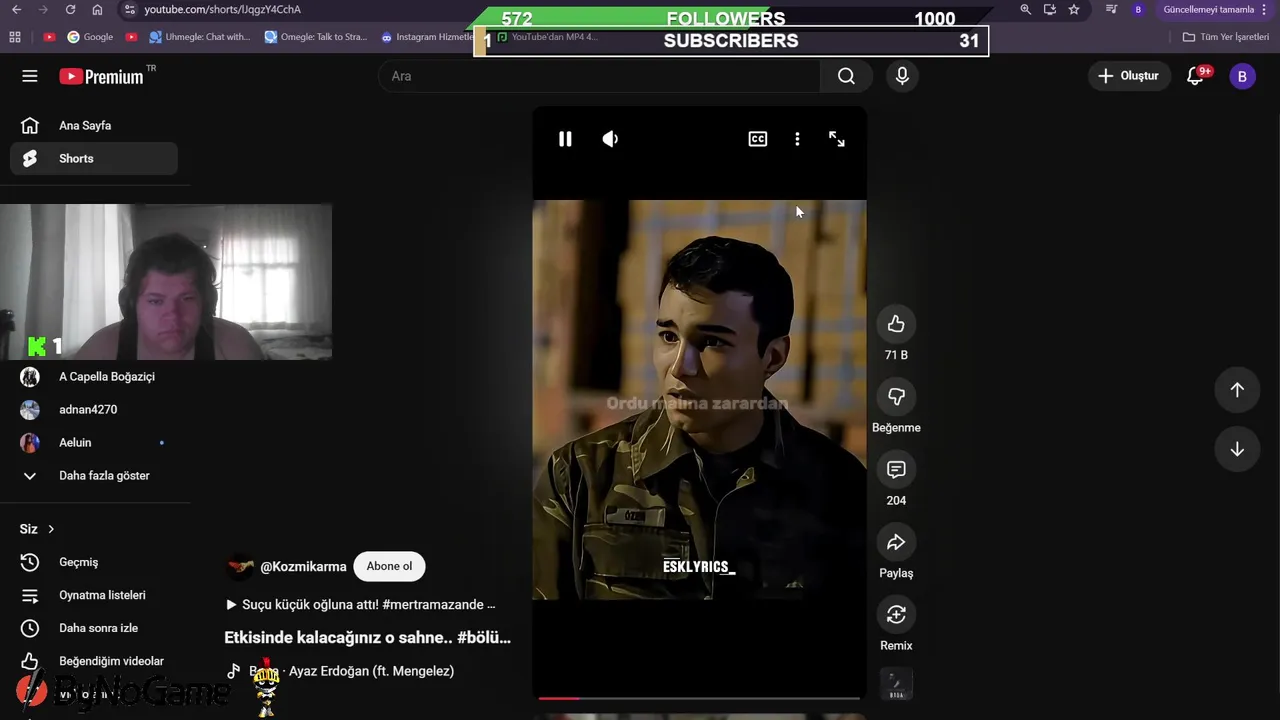The width and height of the screenshot is (1280, 720).
Task: Expand Daha fazla göster in subscriptions
Action: point(94,476)
